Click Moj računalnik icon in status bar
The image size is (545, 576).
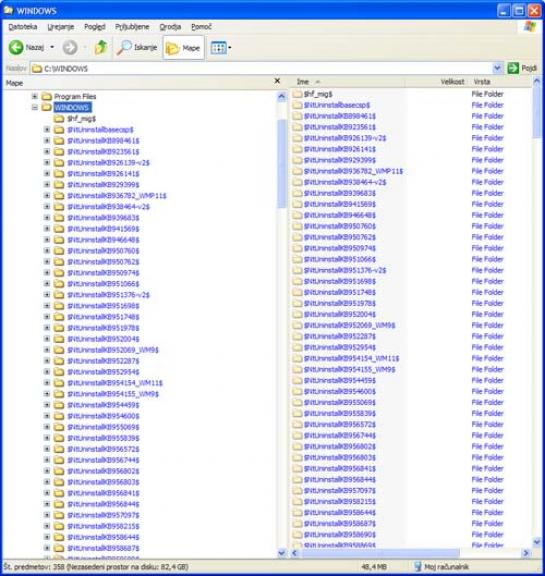[x=418, y=566]
